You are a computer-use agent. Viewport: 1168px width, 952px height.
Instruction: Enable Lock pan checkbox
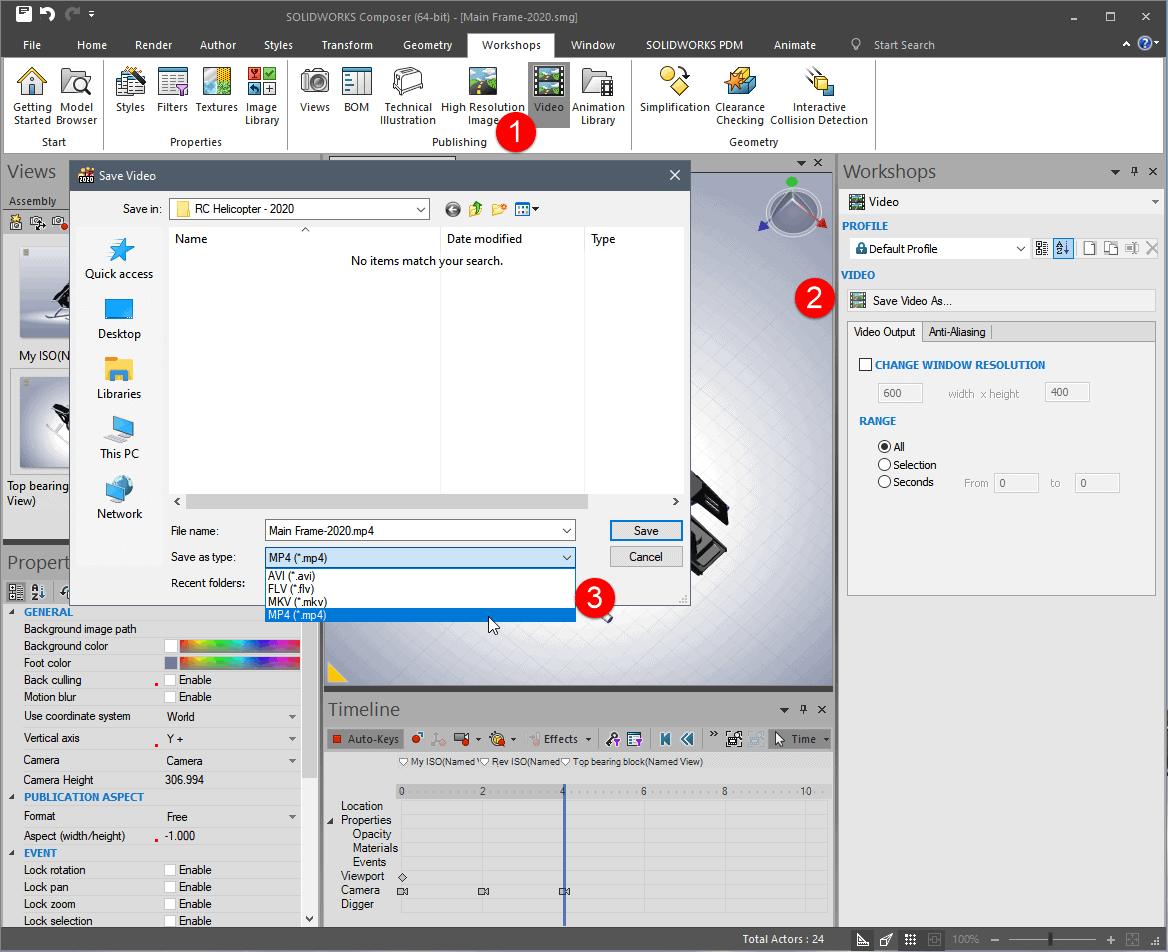[x=171, y=887]
